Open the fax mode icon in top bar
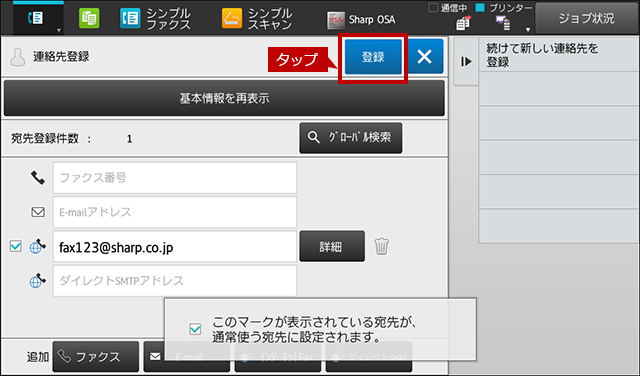This screenshot has width=640, height=376. (36, 18)
